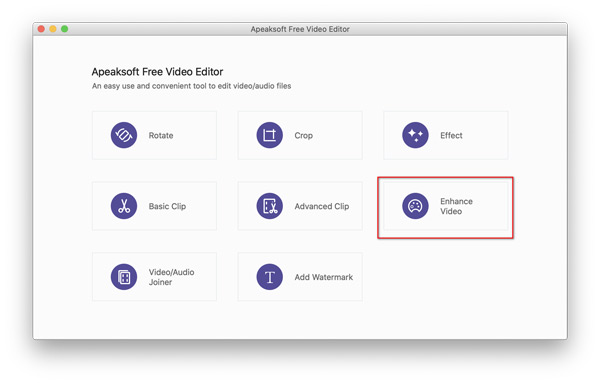Click the Basic Clip scissors icon
The image size is (600, 383).
124,206
